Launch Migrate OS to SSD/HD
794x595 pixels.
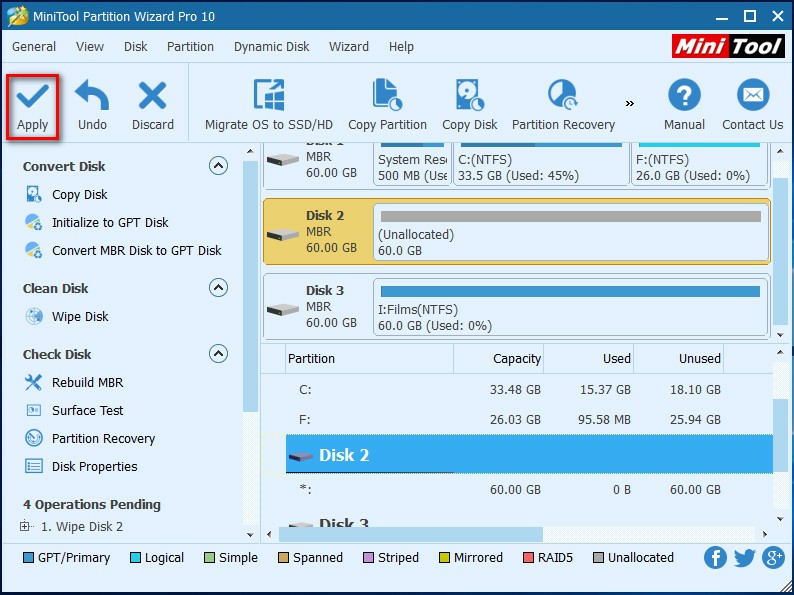click(x=269, y=106)
